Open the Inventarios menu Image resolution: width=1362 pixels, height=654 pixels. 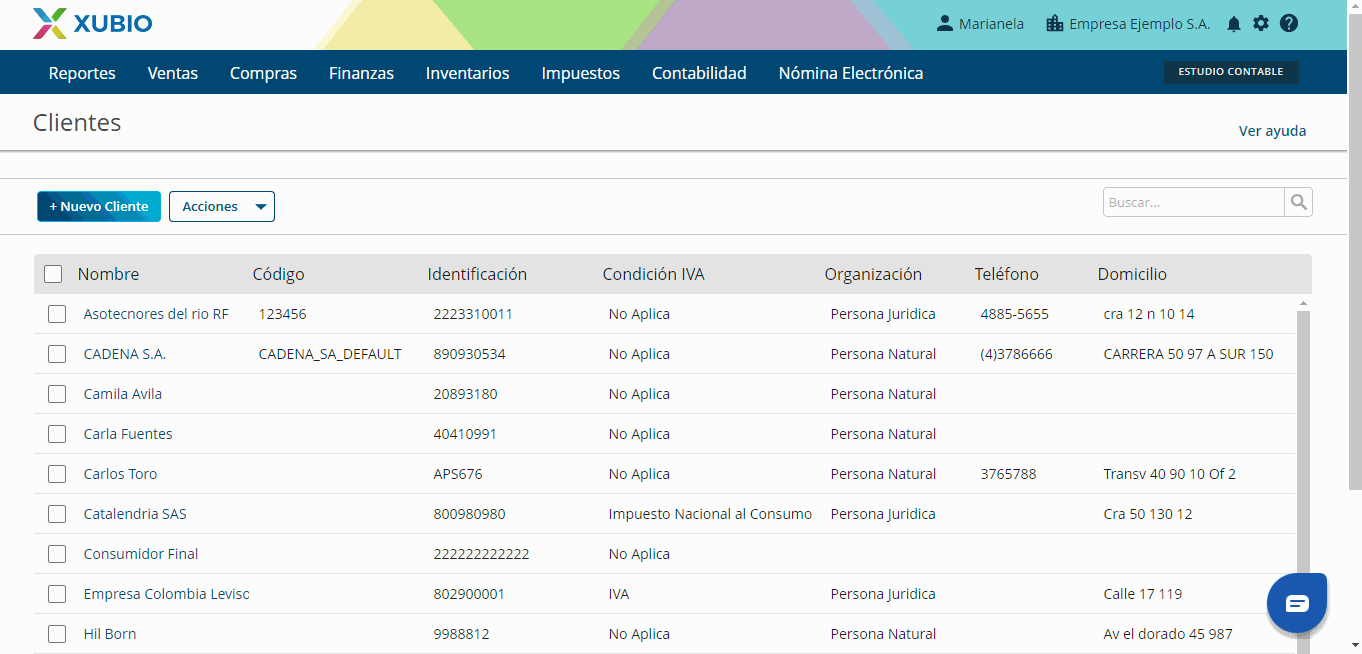pos(467,73)
